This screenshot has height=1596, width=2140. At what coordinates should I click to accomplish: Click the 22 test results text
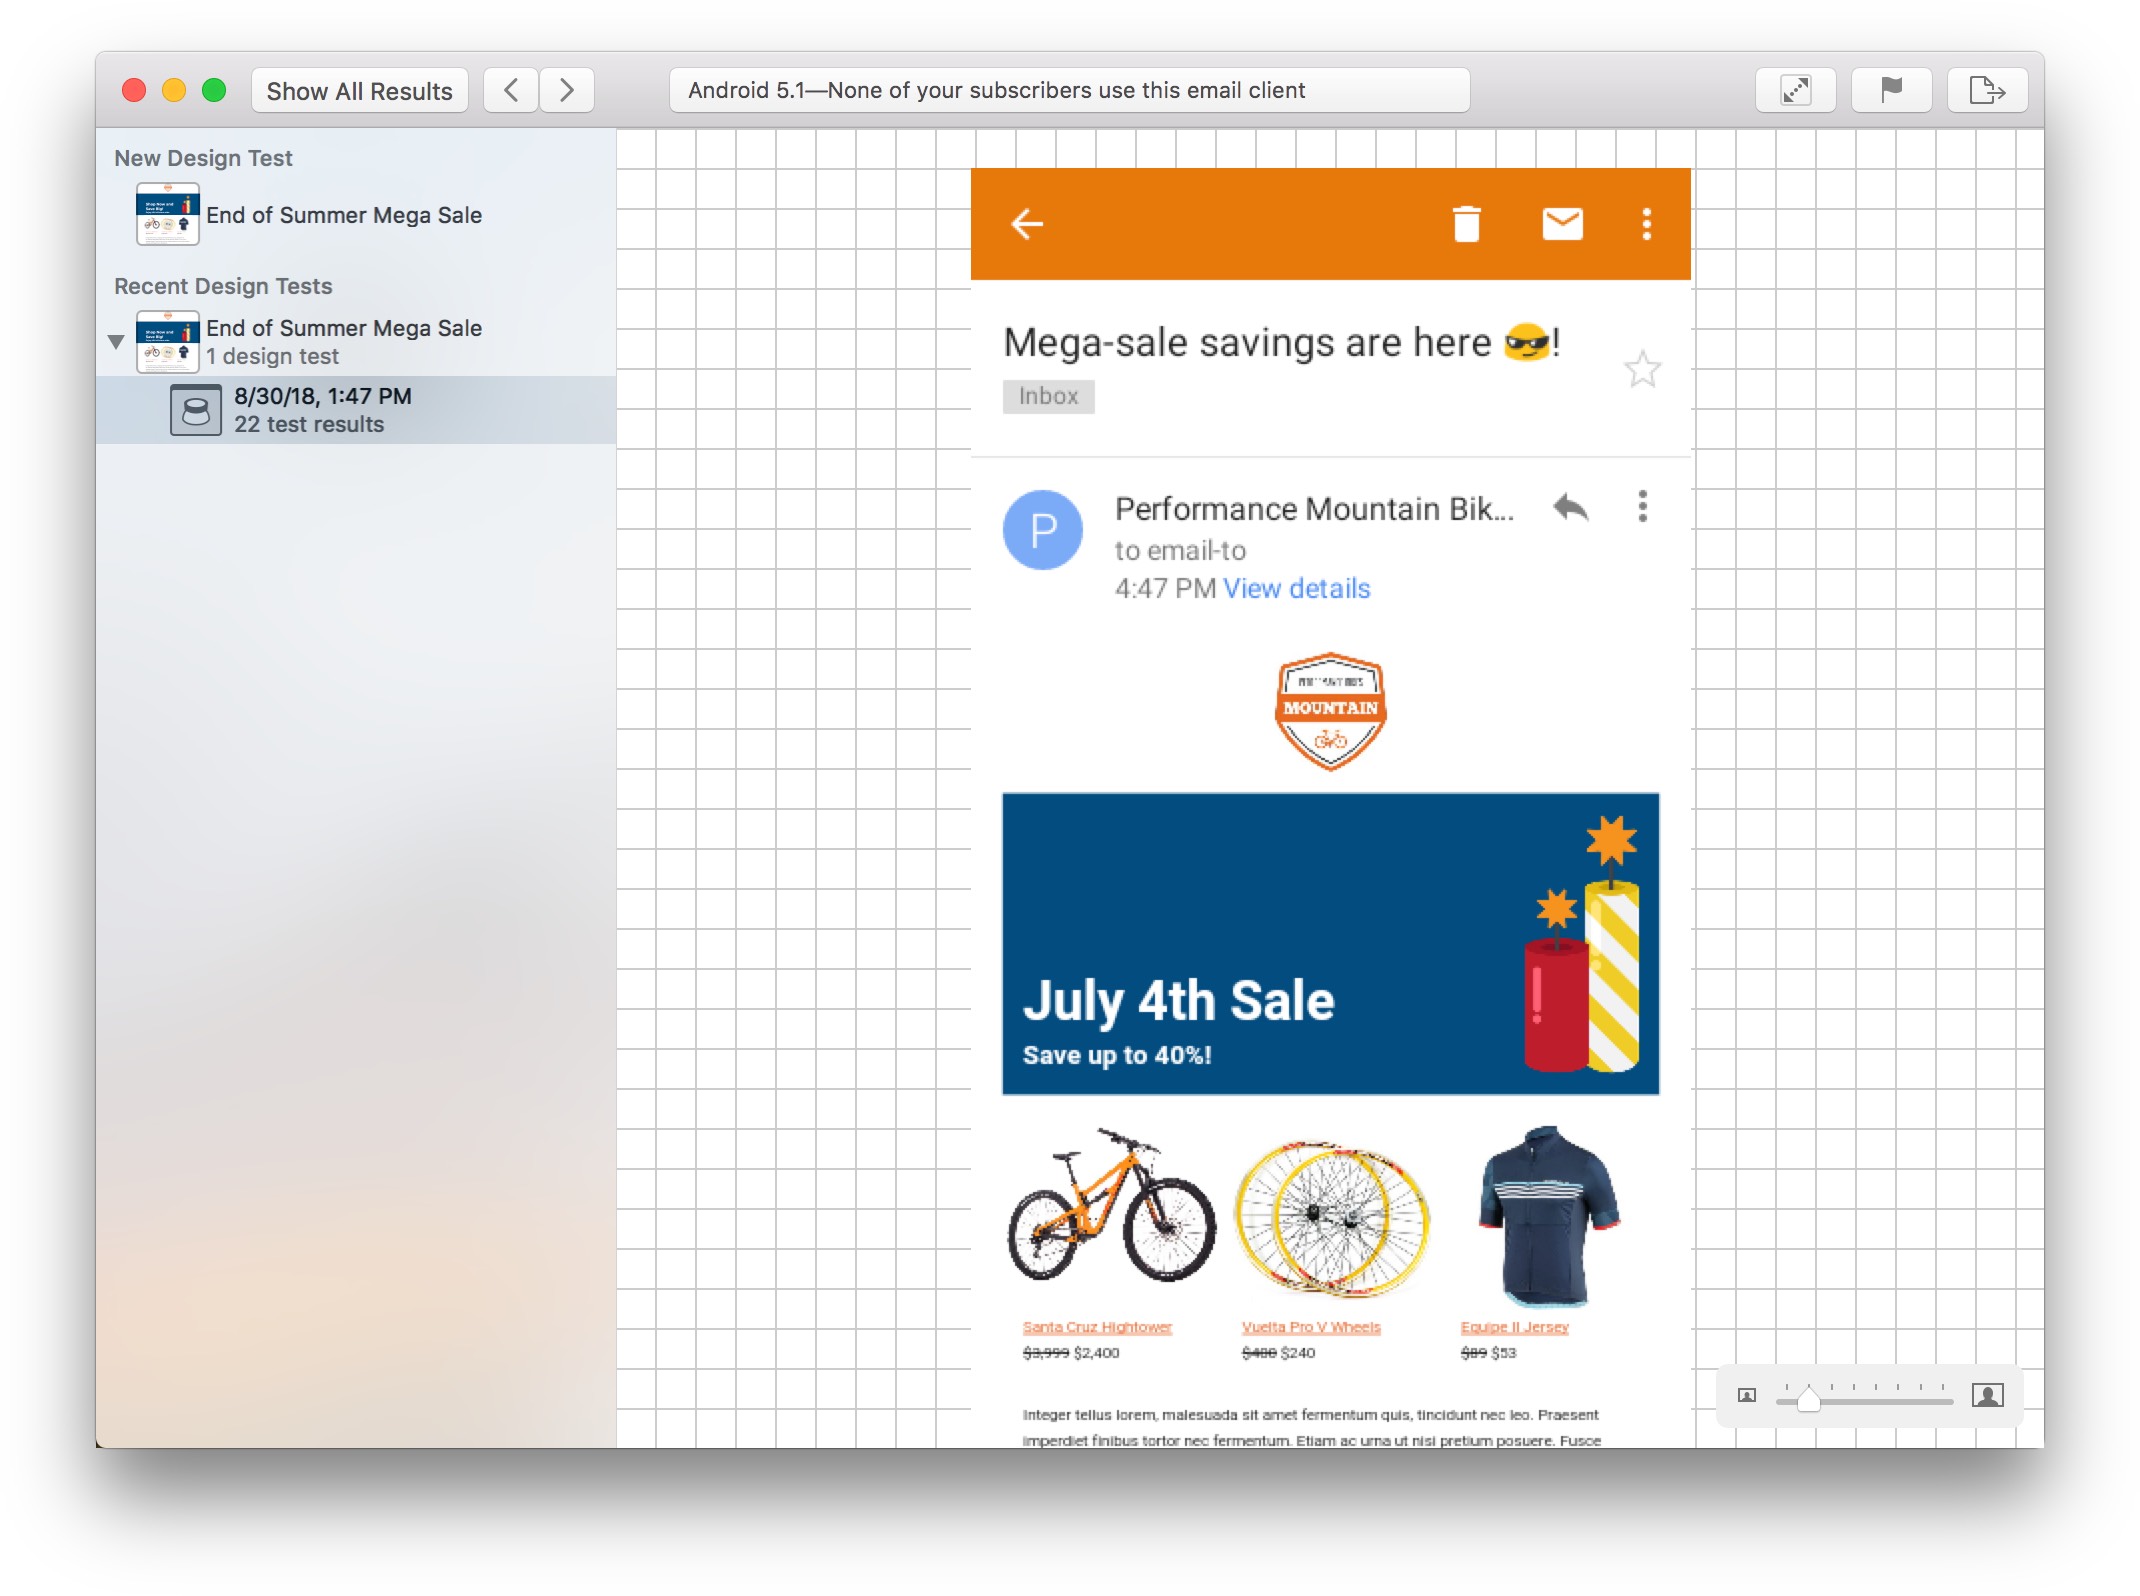(x=309, y=425)
